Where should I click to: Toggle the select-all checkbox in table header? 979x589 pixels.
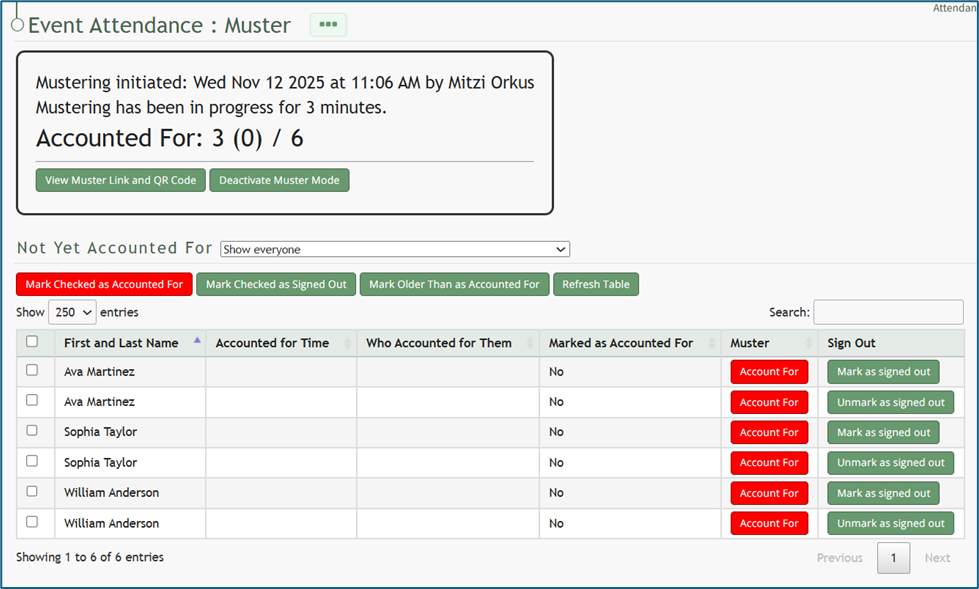click(32, 342)
